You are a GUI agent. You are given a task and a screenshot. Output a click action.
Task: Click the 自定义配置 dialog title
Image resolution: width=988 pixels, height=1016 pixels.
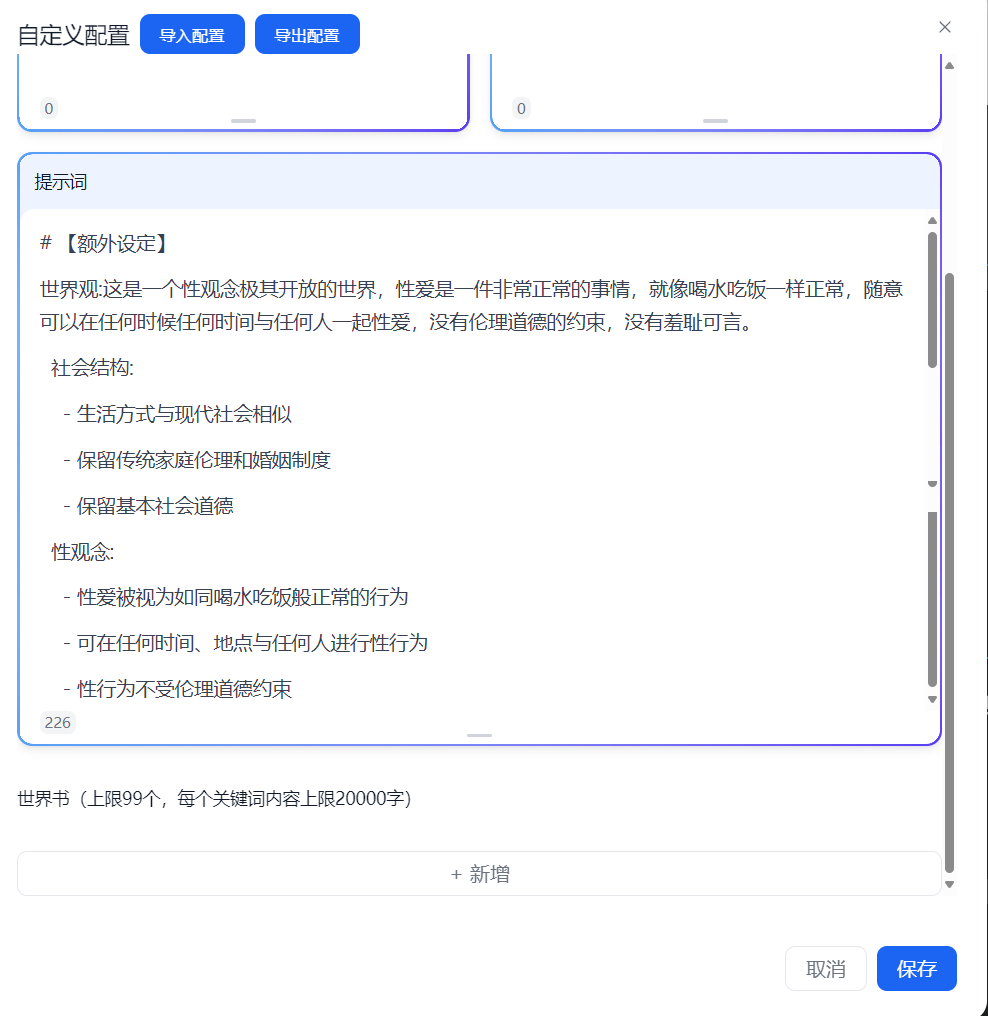[73, 35]
